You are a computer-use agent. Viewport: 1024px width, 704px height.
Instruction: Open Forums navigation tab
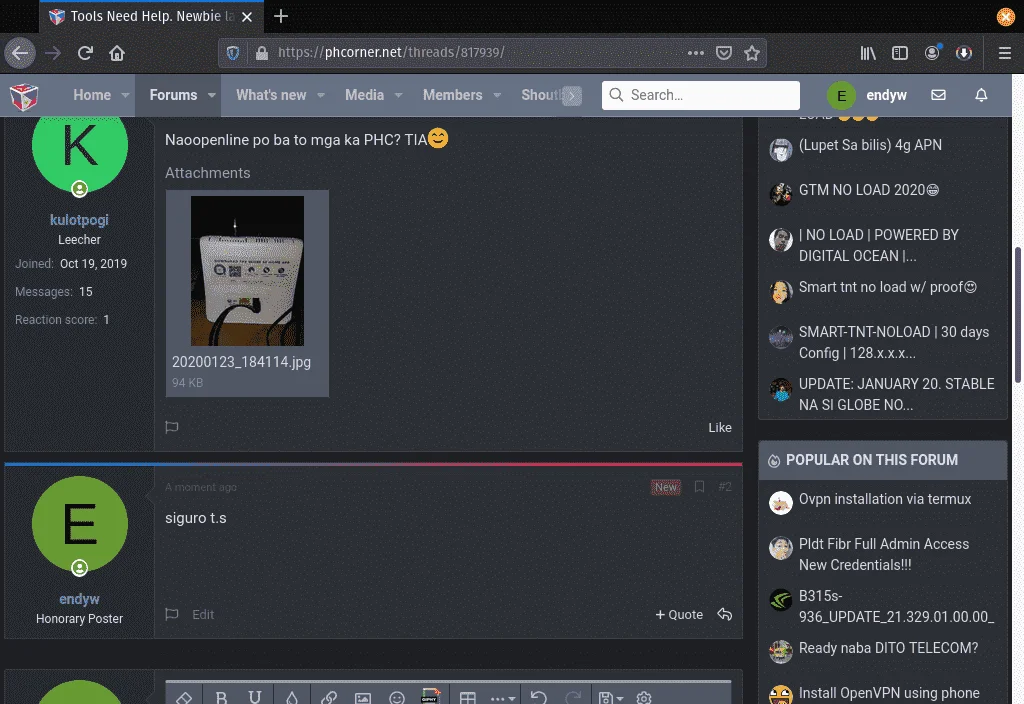173,95
